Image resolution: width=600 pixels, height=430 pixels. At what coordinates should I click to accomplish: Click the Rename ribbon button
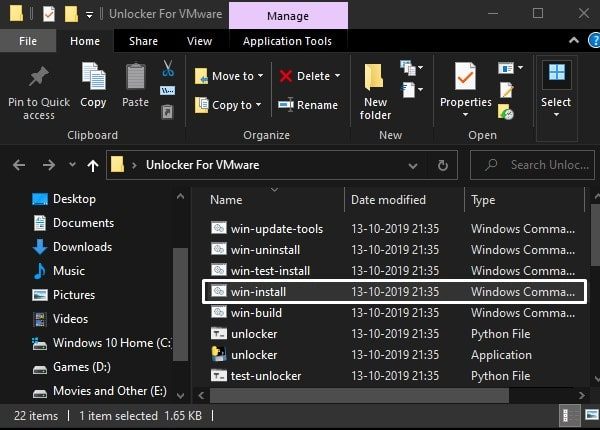[308, 105]
